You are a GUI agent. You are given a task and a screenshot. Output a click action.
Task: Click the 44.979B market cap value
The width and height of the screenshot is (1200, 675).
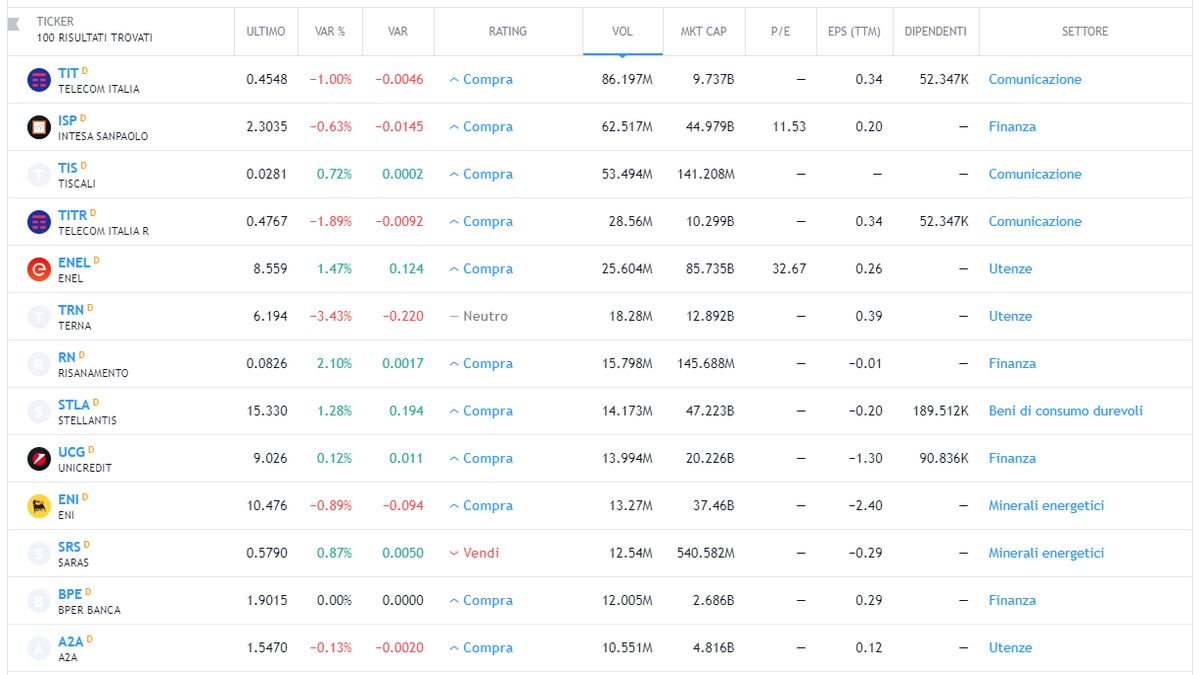coord(707,127)
